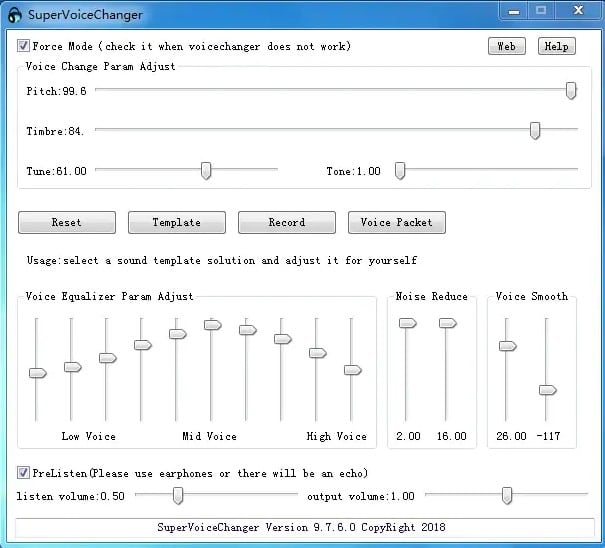Screen dimensions: 605x548
Task: Click the Timbre slider handle
Action: pos(535,130)
